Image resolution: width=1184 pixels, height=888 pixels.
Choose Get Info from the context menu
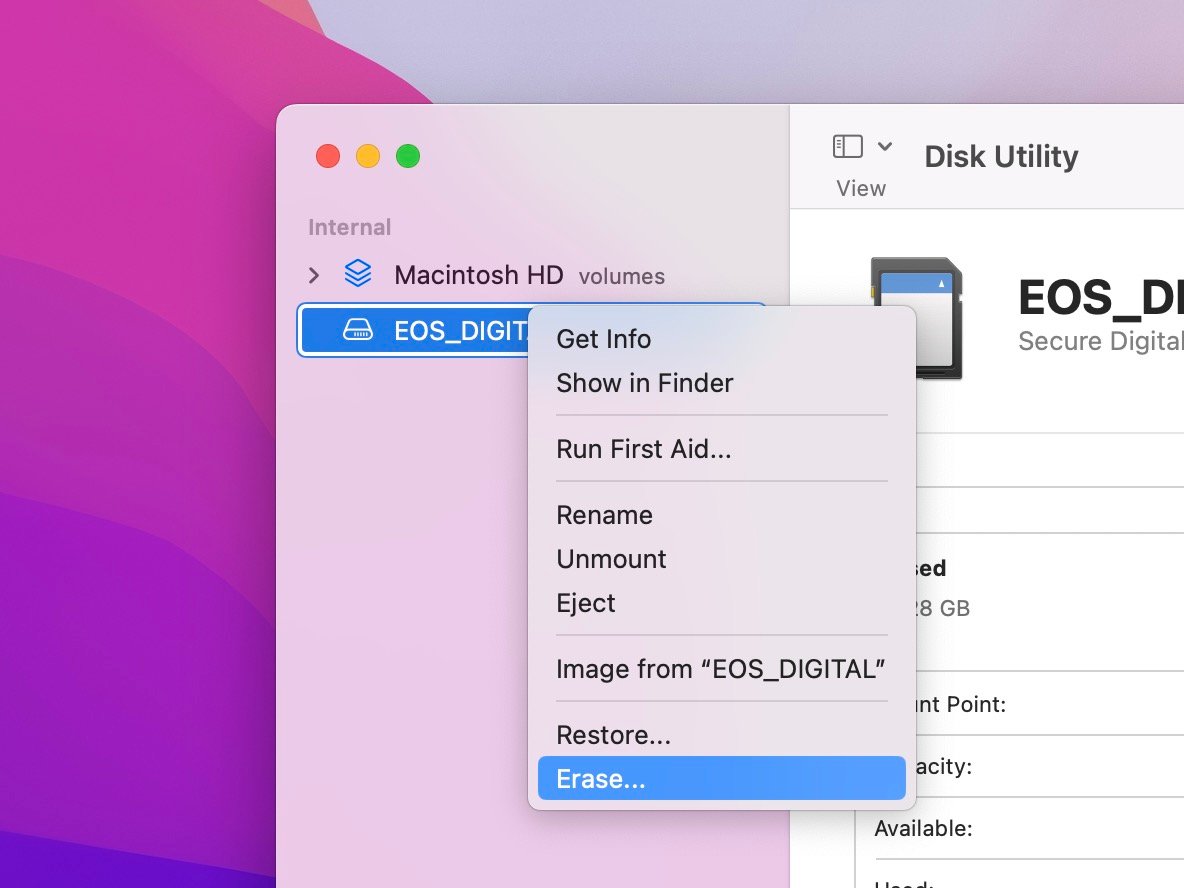pyautogui.click(x=603, y=339)
